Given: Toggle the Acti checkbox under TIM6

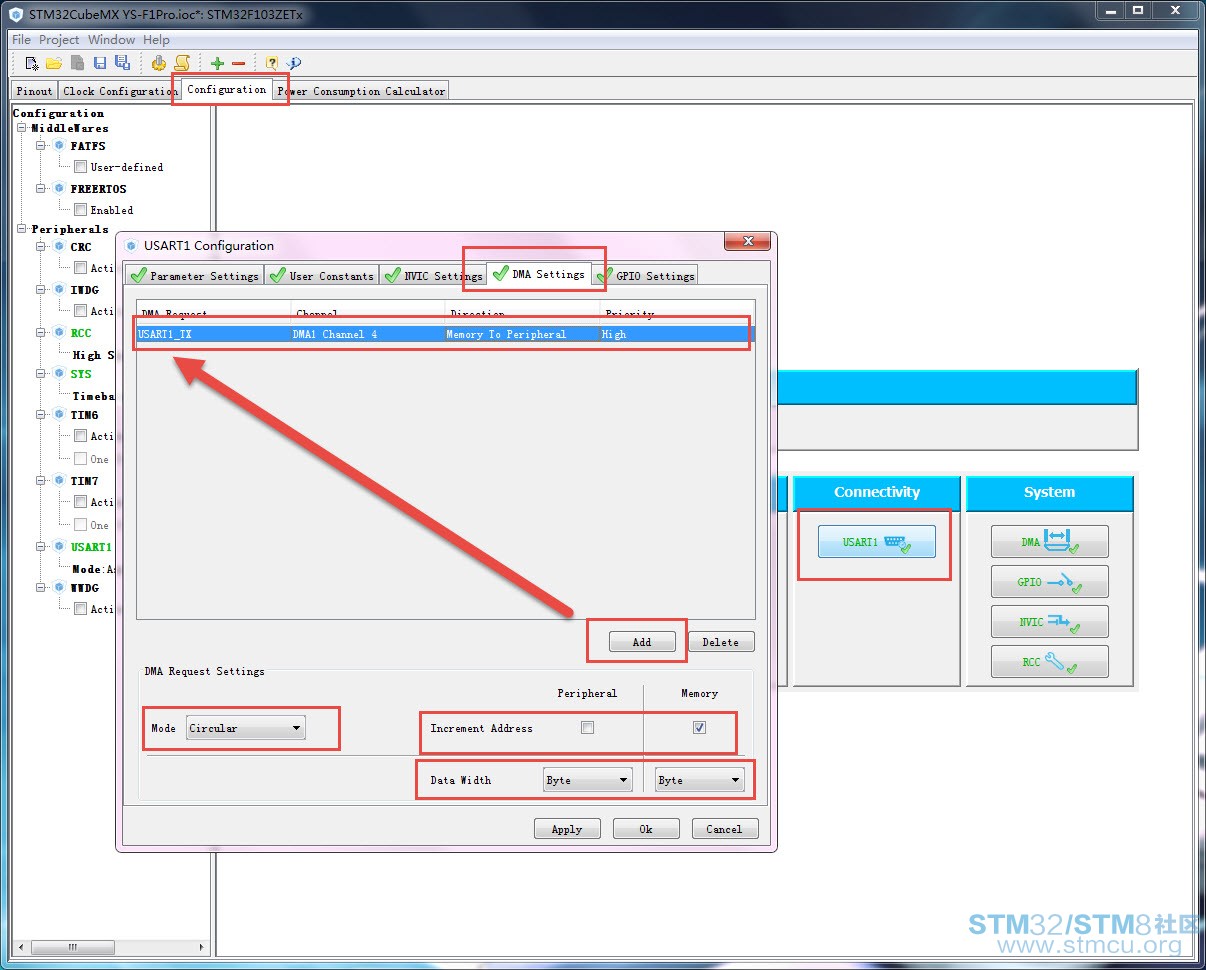Looking at the screenshot, I should click(80, 436).
